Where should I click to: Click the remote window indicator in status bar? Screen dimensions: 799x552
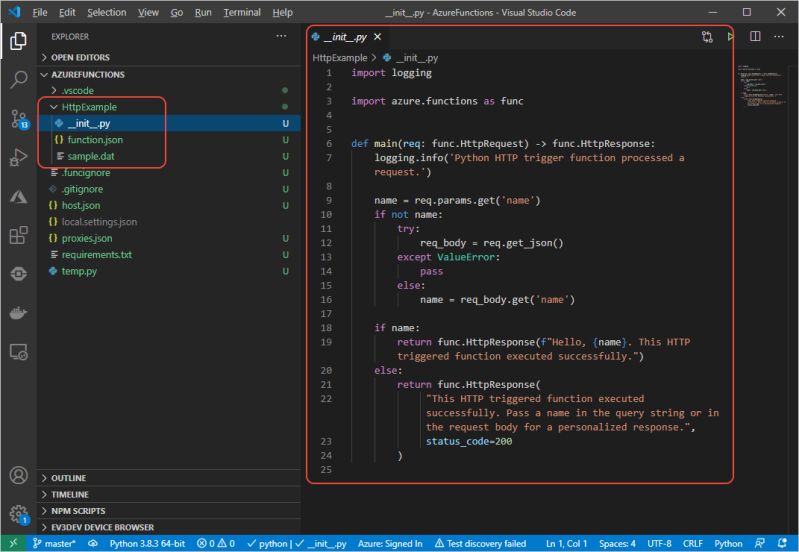(13, 543)
